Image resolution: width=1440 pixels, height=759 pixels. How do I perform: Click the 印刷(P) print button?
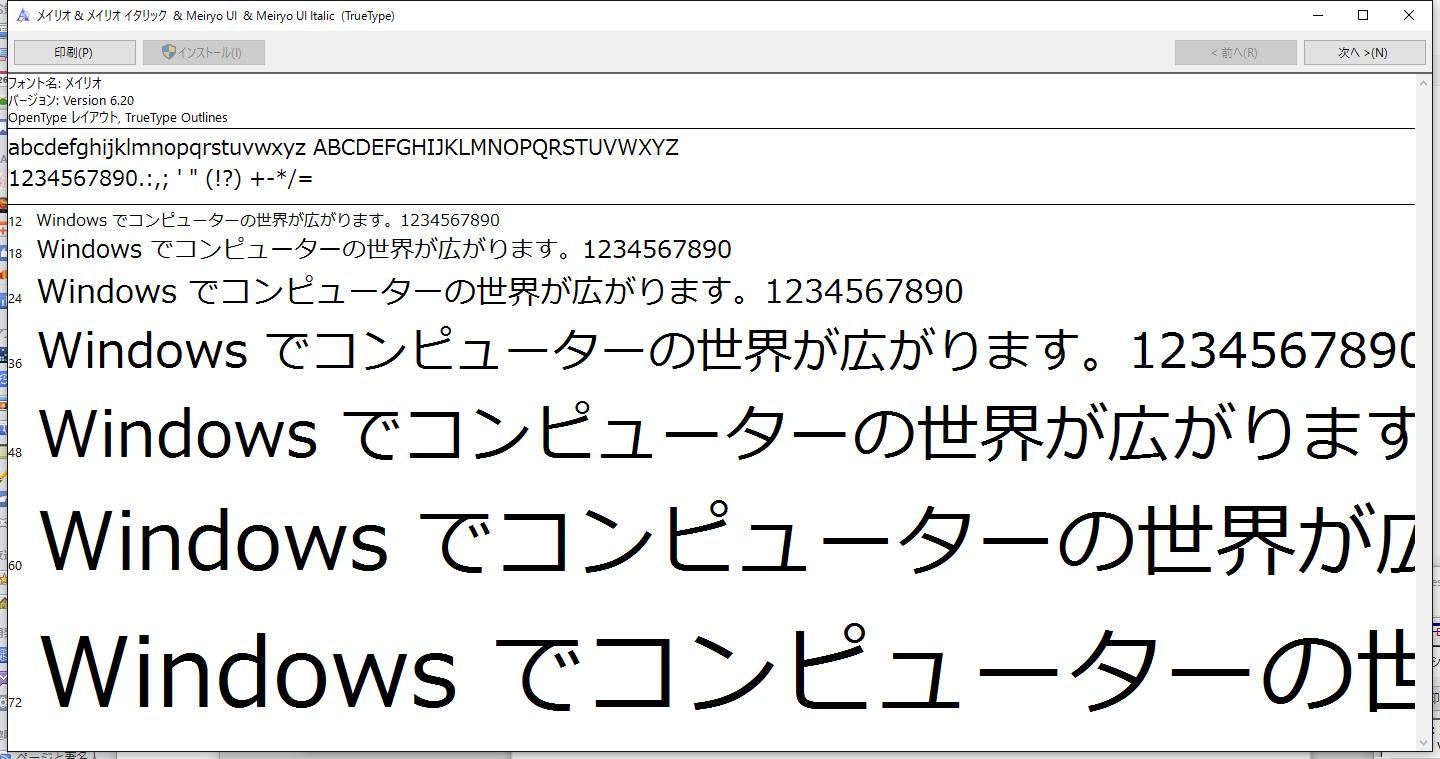point(74,52)
